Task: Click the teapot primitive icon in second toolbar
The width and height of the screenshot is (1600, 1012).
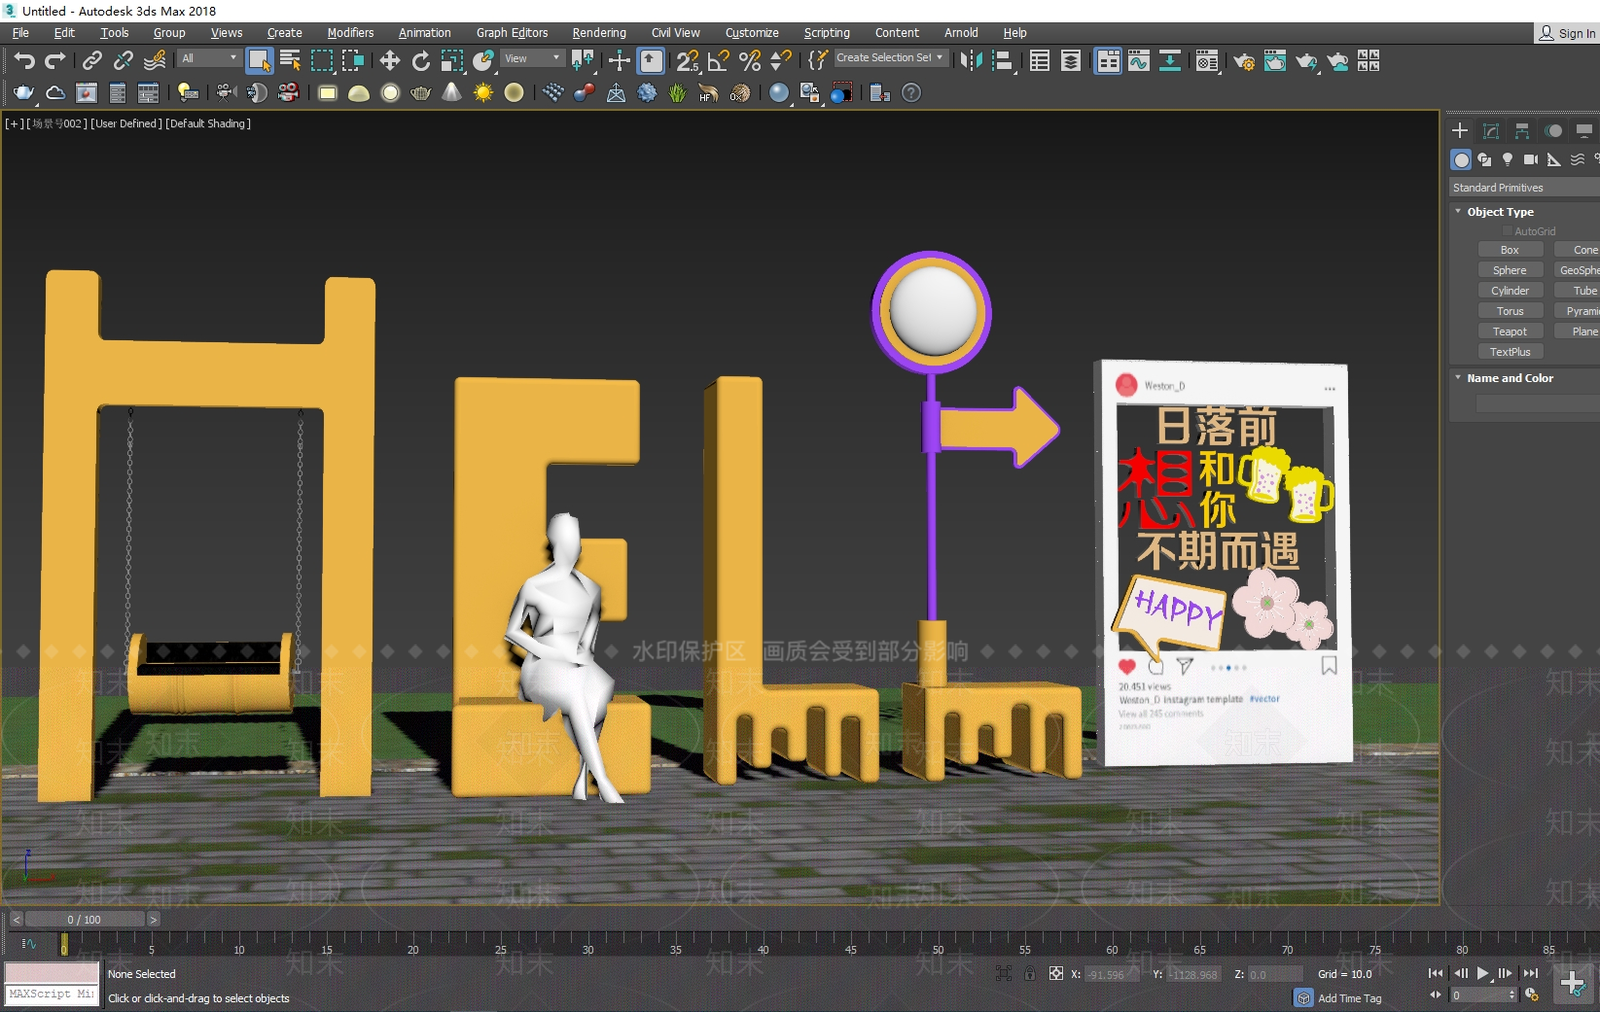Action: [x=421, y=93]
